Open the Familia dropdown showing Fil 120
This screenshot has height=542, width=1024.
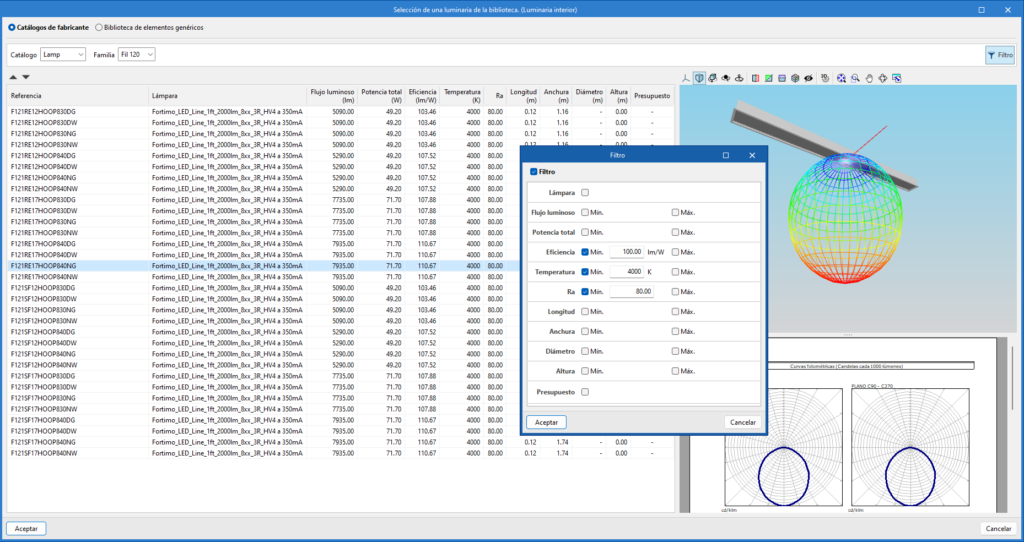[137, 54]
